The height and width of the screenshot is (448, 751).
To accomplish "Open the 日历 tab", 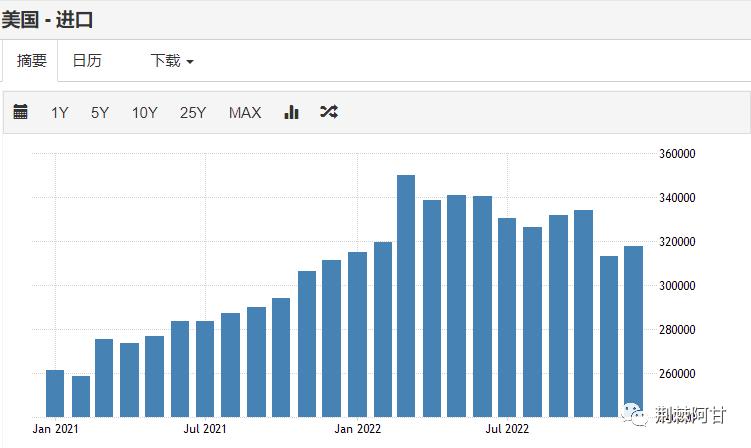I will (87, 61).
